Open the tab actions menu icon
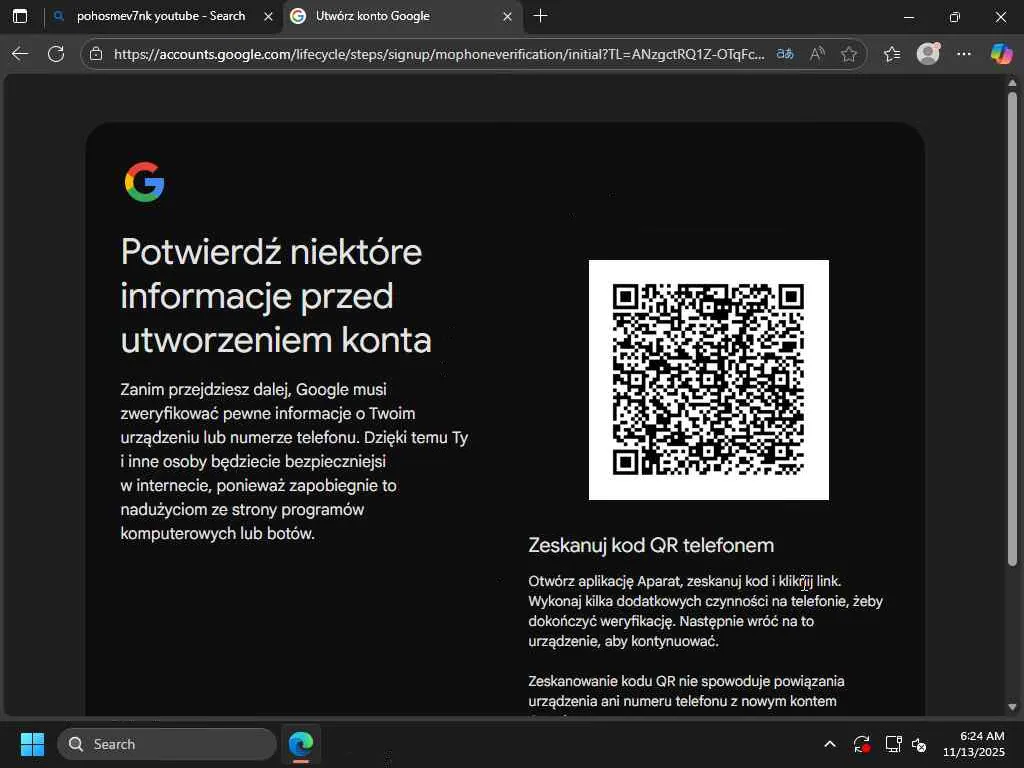This screenshot has width=1024, height=768. click(20, 16)
